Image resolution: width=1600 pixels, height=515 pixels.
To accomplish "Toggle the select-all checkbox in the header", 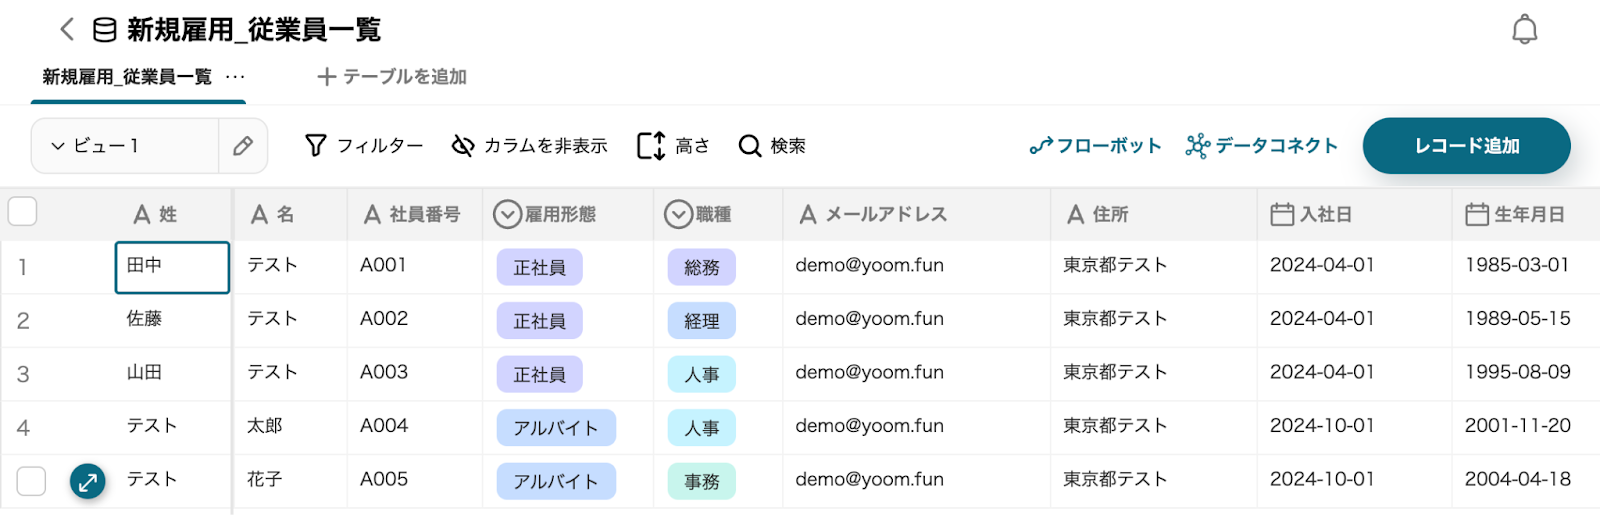I will tap(23, 211).
